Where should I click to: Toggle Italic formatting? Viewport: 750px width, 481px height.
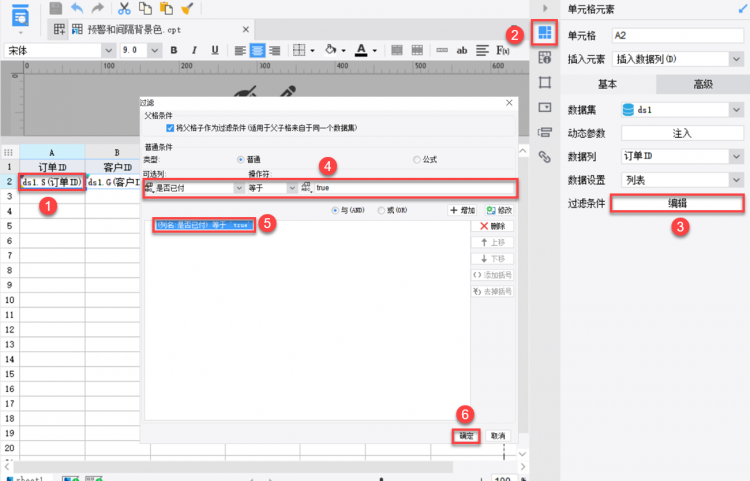click(x=194, y=50)
